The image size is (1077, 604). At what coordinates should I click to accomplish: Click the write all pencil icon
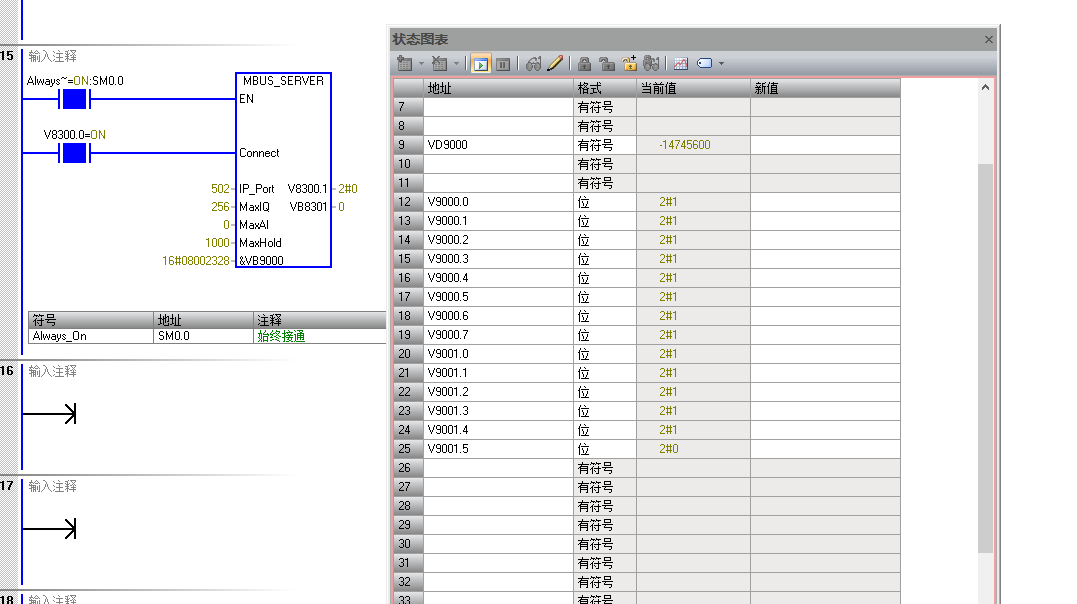[555, 63]
